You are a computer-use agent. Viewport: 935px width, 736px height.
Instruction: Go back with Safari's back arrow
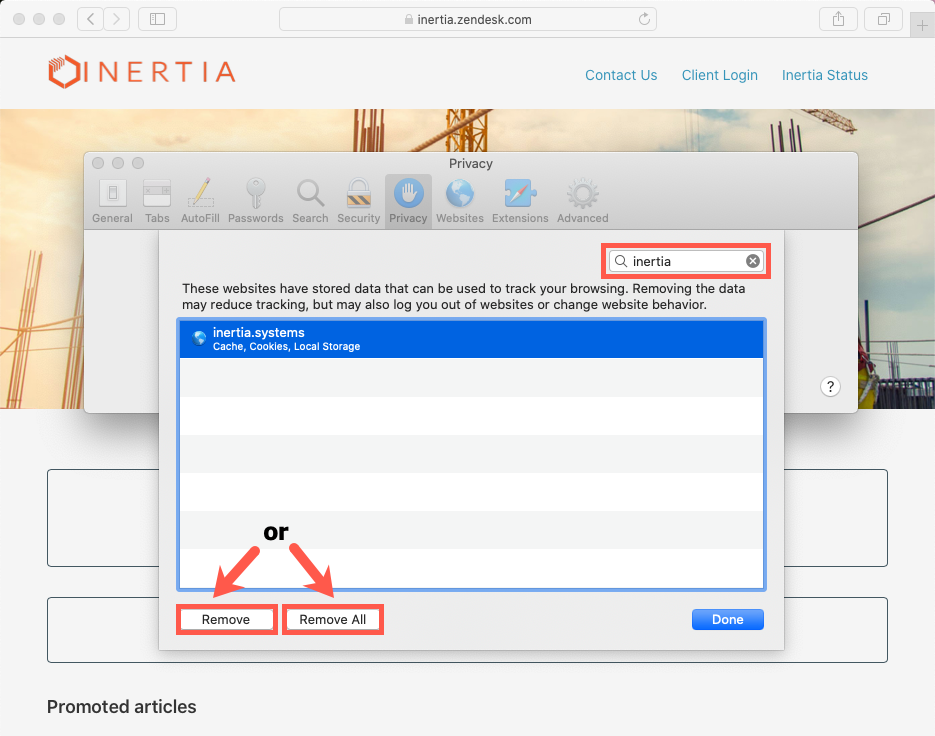[91, 19]
